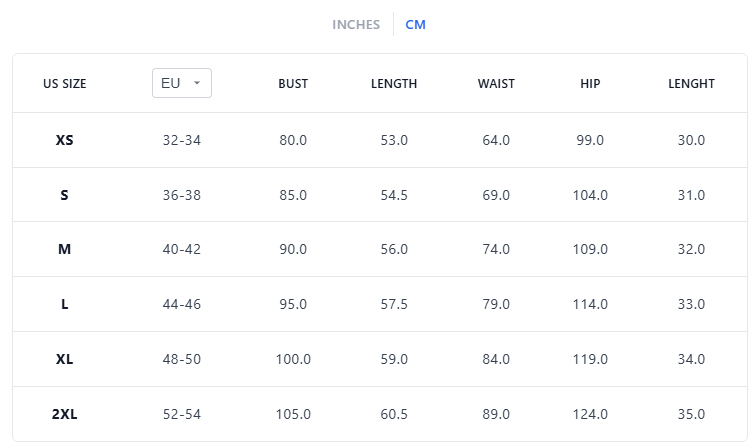752x447 pixels.
Task: Click the 124.0 hip value for 2XL
Action: 590,414
